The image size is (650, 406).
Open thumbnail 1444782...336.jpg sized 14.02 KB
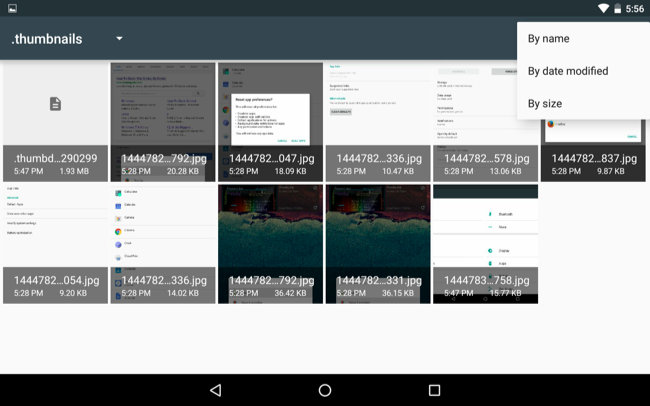(163, 244)
